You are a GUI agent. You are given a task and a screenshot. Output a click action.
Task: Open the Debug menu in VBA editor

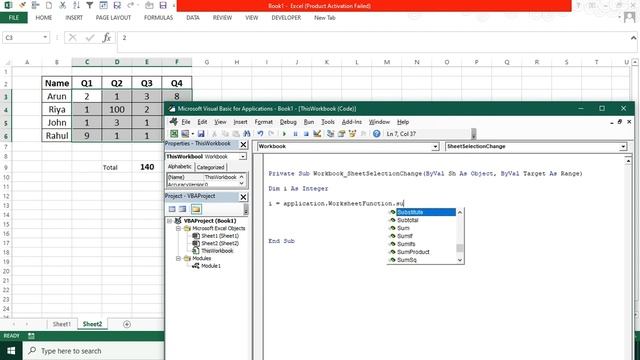tap(288, 122)
